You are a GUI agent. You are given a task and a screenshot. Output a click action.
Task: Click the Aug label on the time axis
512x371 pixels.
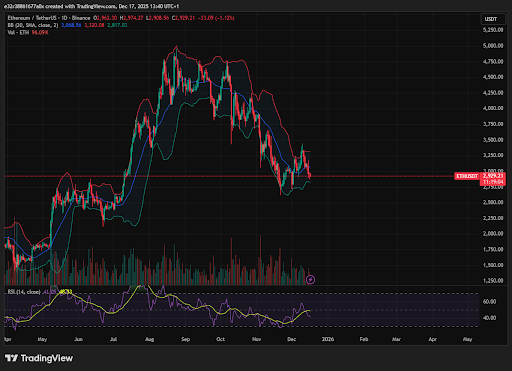click(x=150, y=339)
